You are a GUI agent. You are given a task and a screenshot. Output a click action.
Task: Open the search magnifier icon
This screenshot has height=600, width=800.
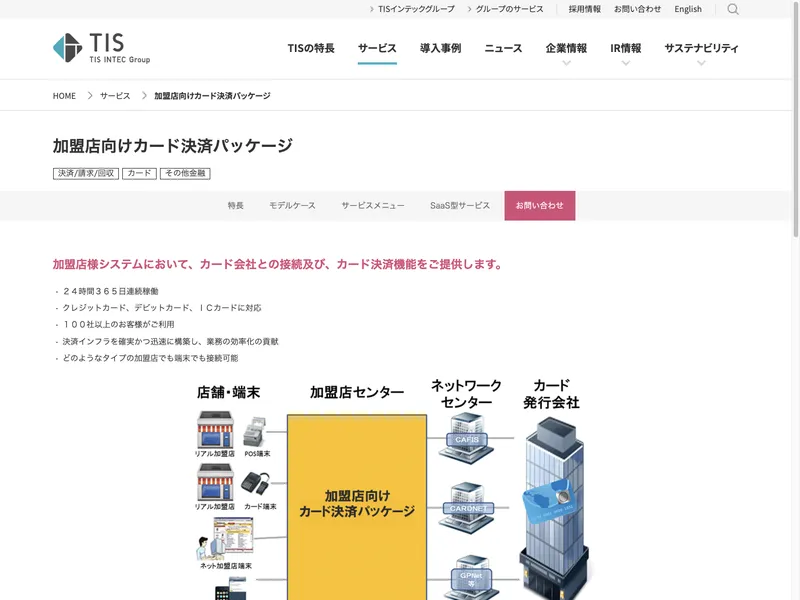coord(733,9)
